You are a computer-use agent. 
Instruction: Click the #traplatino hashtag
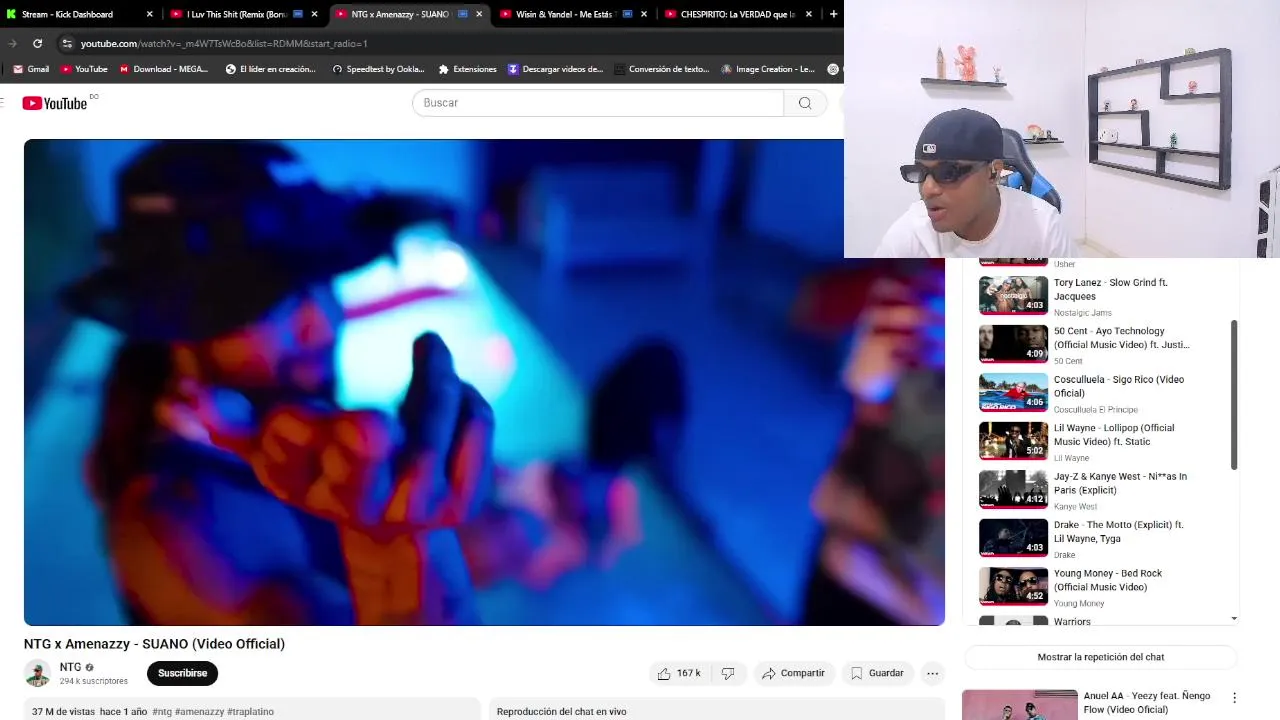(x=250, y=712)
